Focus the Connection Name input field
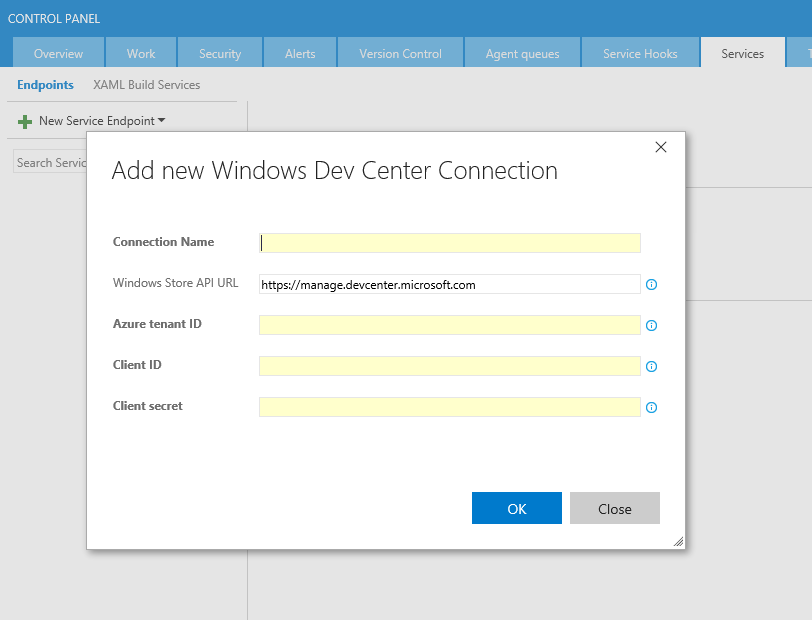Viewport: 812px width, 620px height. [450, 243]
